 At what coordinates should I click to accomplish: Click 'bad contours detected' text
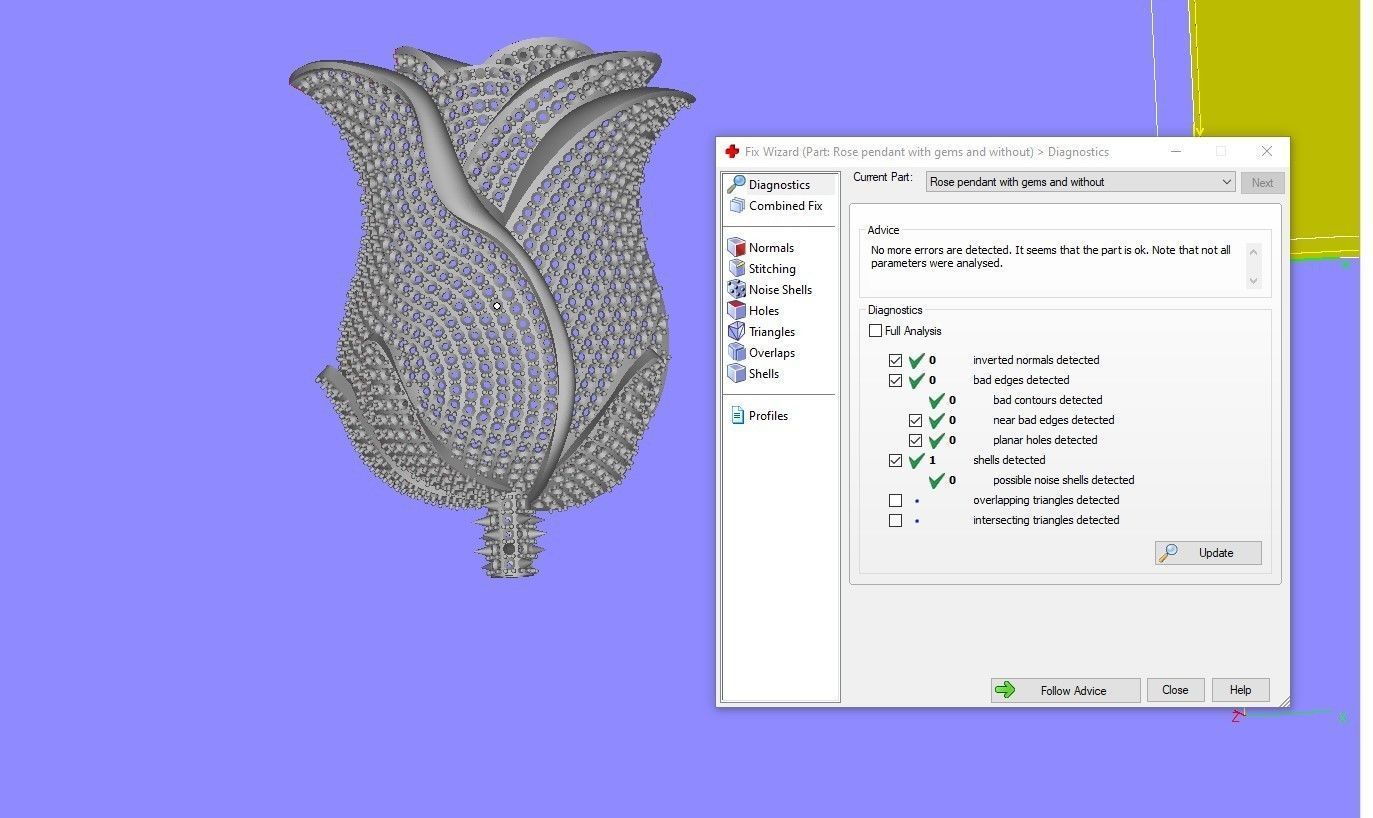click(x=1047, y=400)
